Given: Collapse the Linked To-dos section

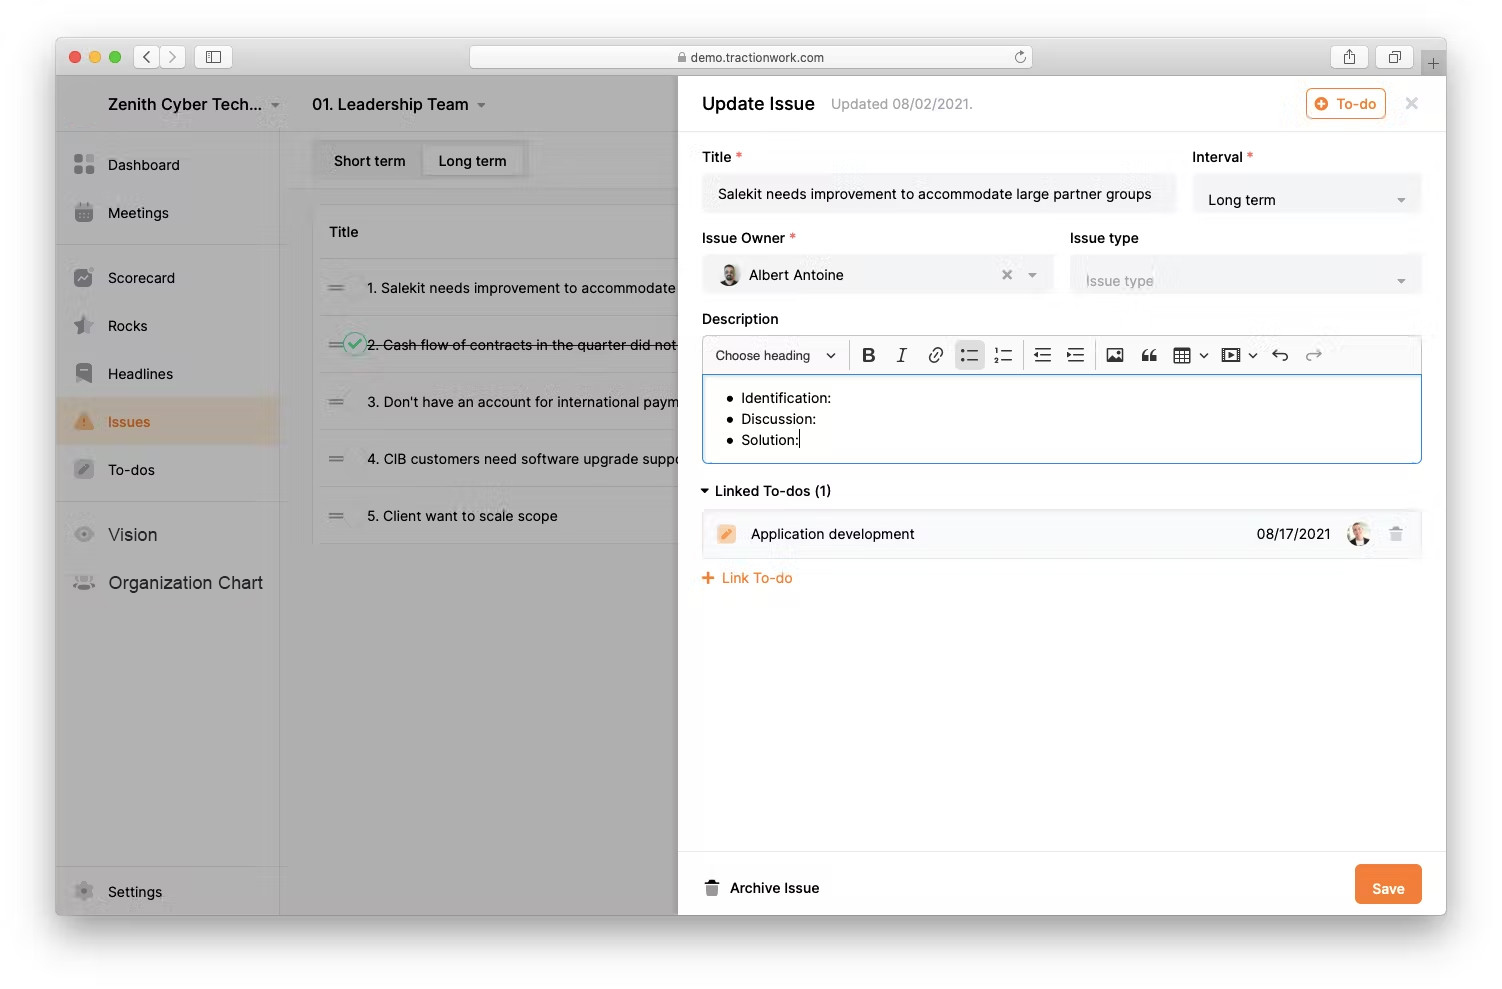Looking at the screenshot, I should (705, 491).
